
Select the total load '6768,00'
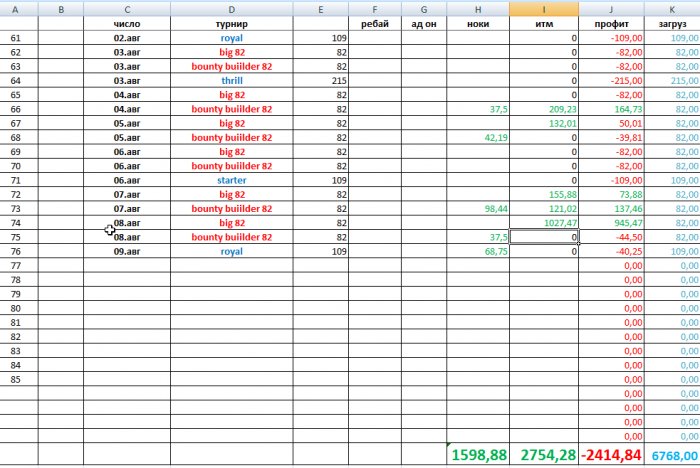pos(672,455)
